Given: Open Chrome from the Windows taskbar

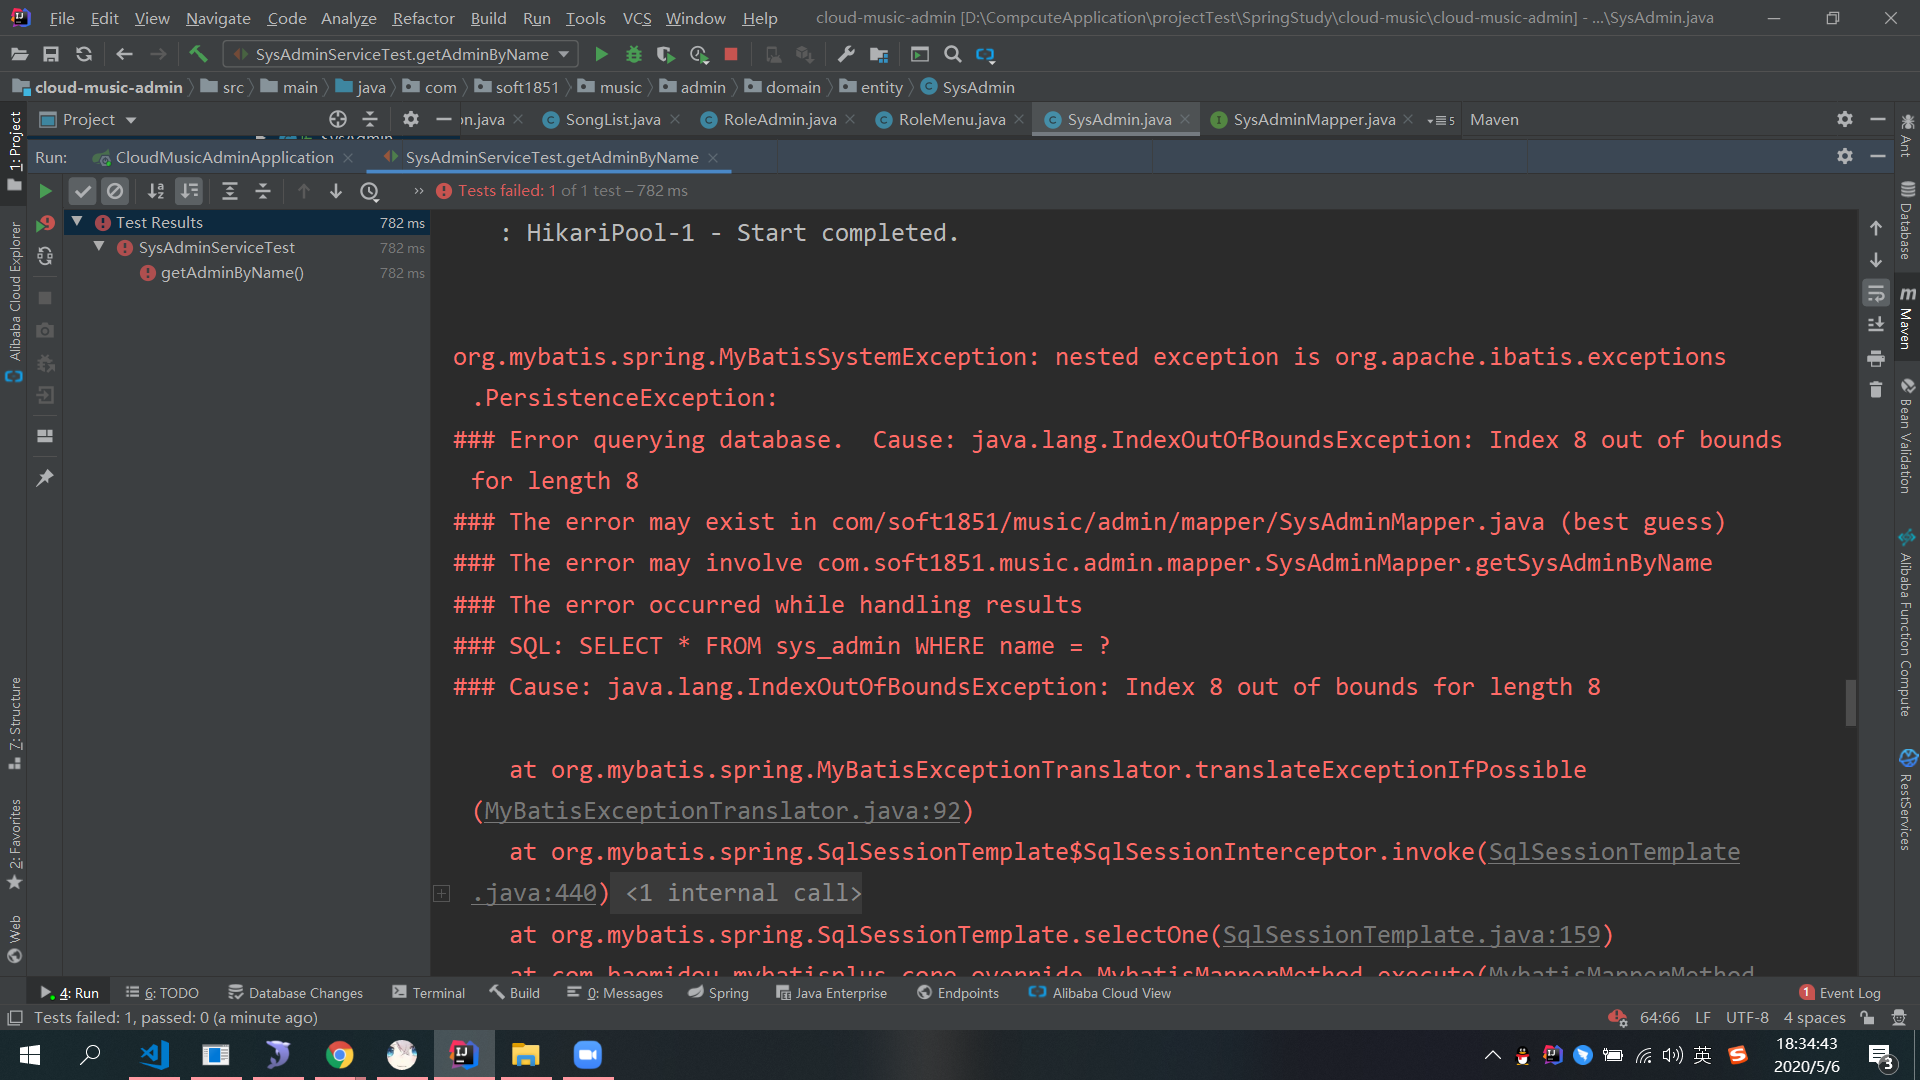Looking at the screenshot, I should pos(339,1055).
